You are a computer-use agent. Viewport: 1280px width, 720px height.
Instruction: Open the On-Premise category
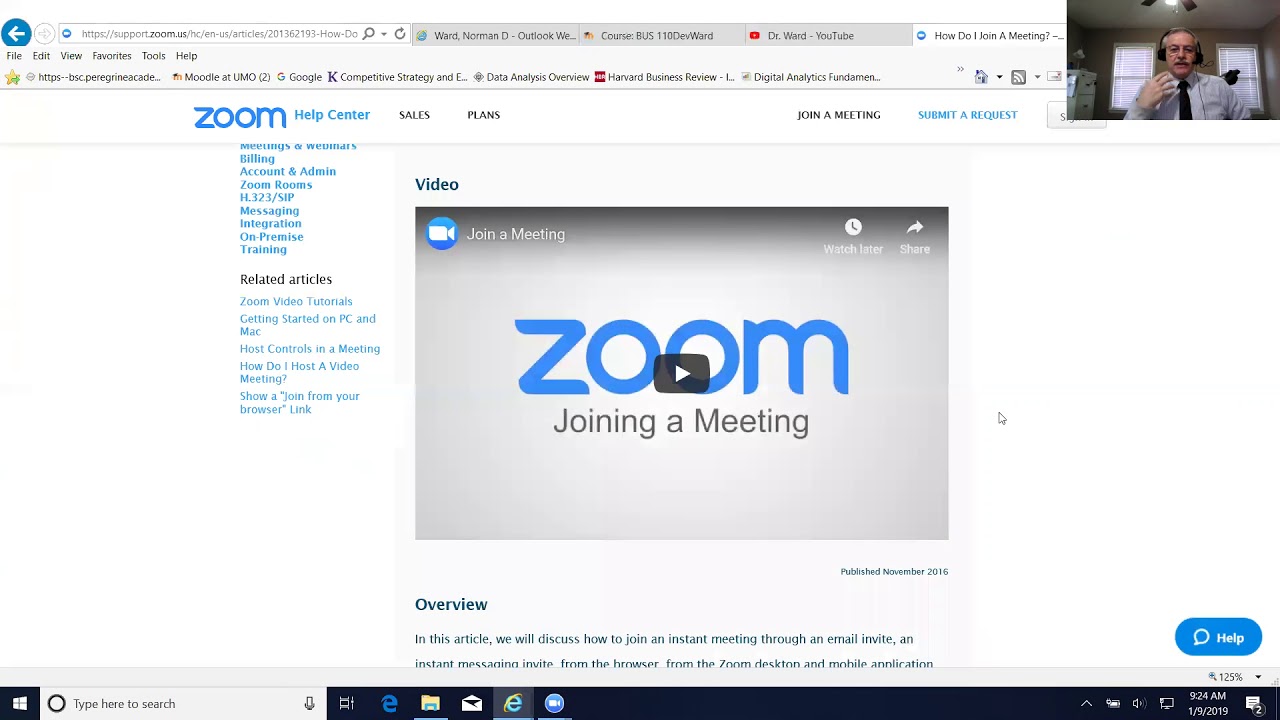tap(271, 237)
